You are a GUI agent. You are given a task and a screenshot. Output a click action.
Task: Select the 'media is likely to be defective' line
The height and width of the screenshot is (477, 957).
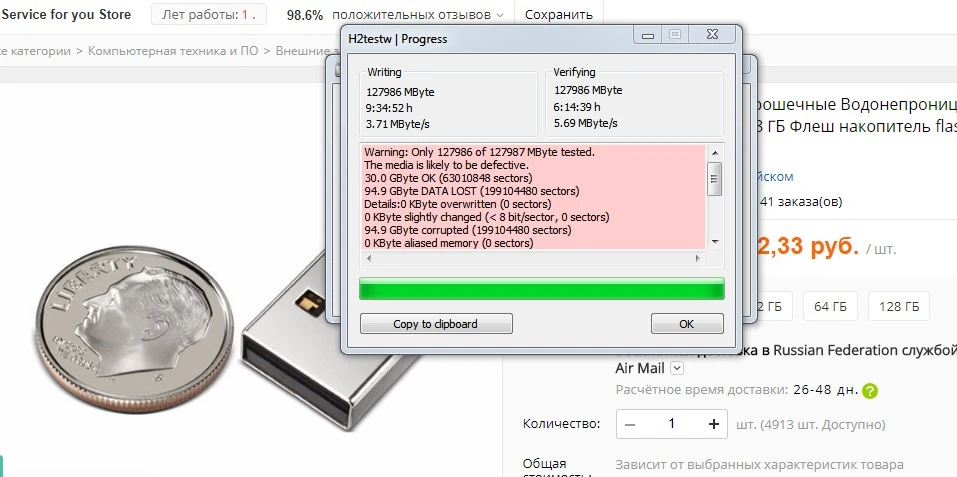[446, 165]
